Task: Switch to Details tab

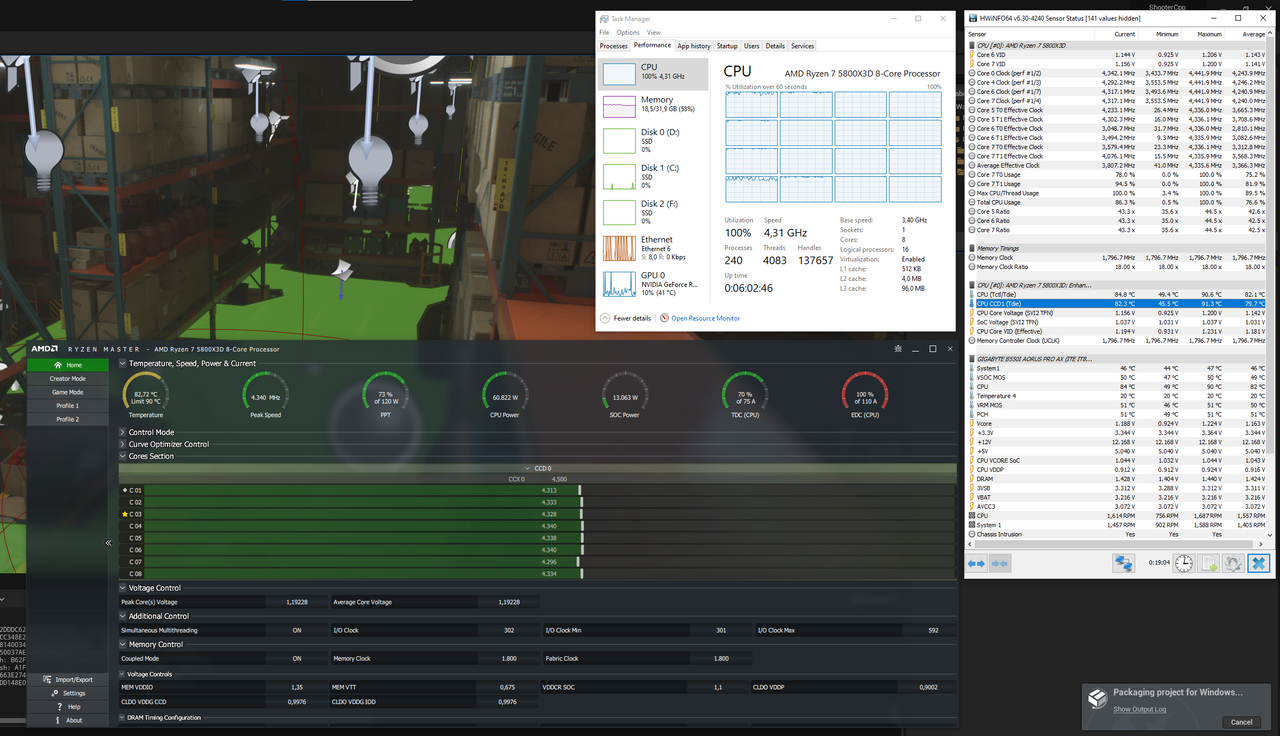Action: click(x=775, y=46)
